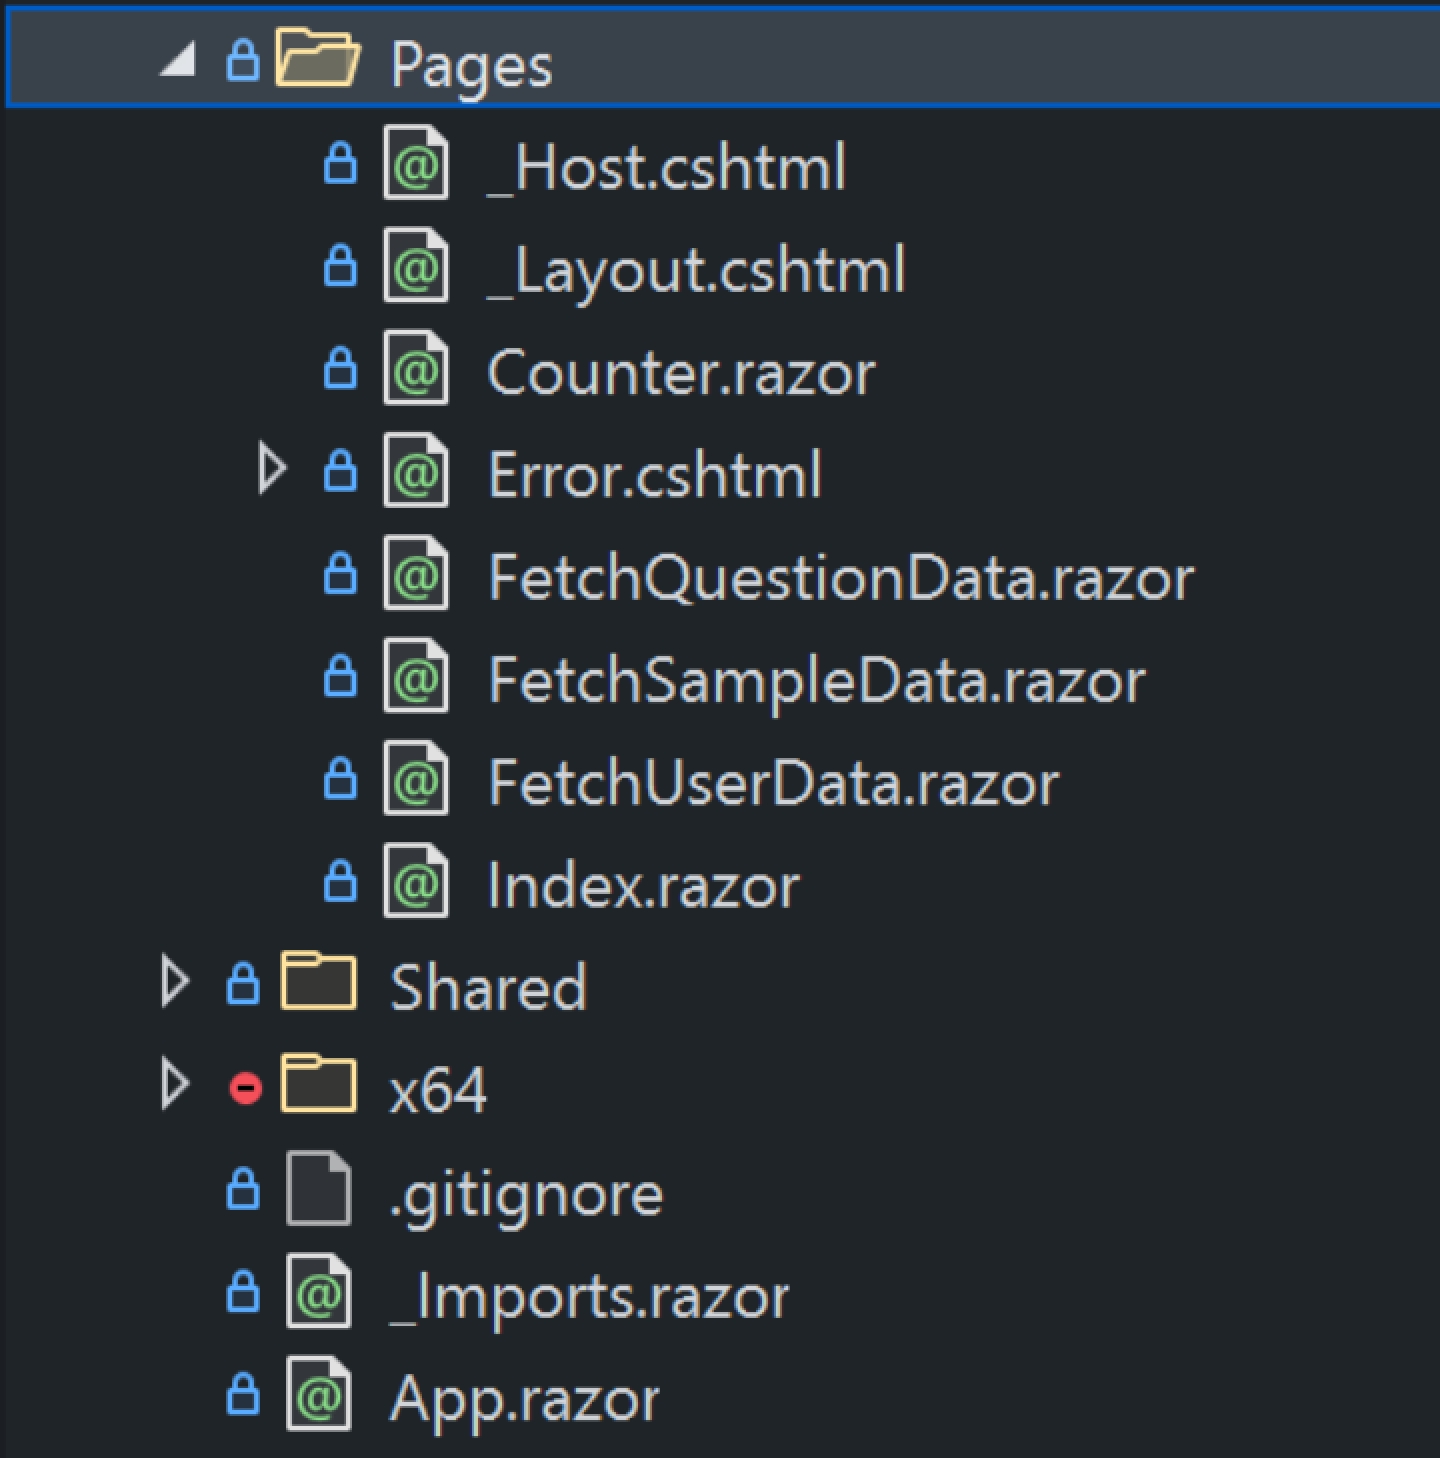
Task: Expand the Error.cshtml node arrow
Action: (272, 470)
